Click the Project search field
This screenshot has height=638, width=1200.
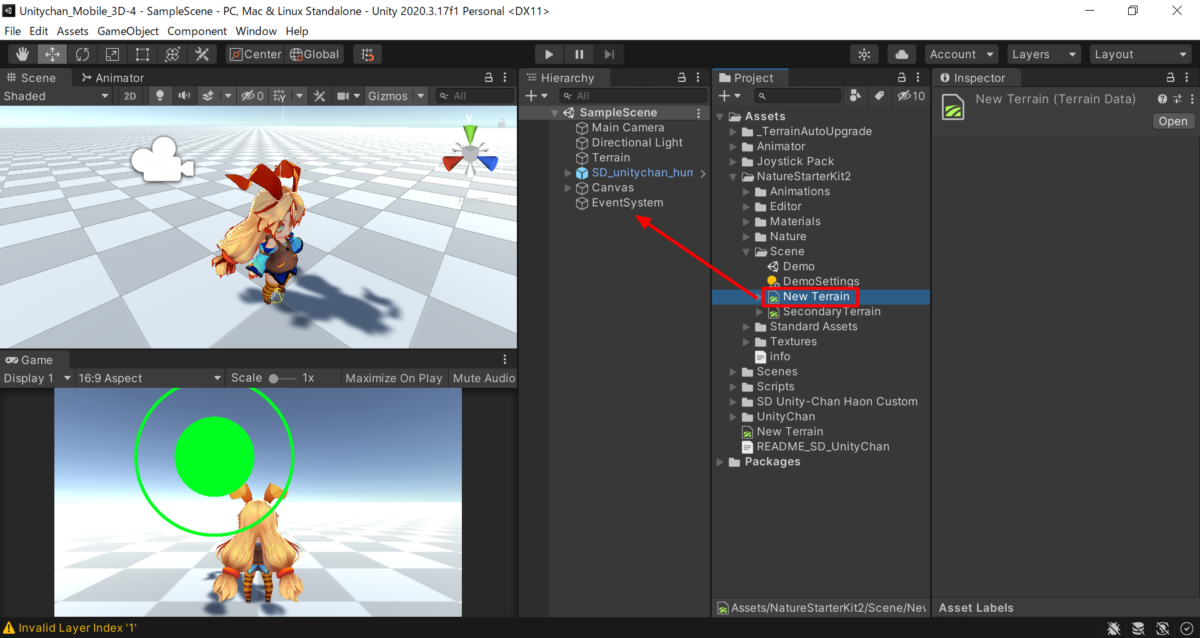pos(798,96)
